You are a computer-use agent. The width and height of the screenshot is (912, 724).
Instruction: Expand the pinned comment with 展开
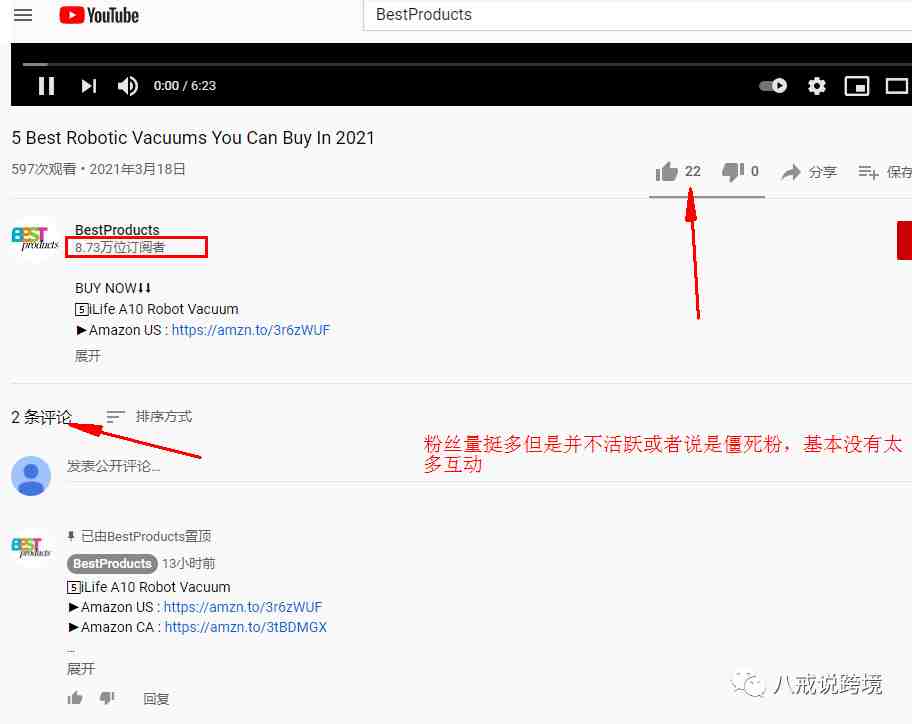pos(81,669)
